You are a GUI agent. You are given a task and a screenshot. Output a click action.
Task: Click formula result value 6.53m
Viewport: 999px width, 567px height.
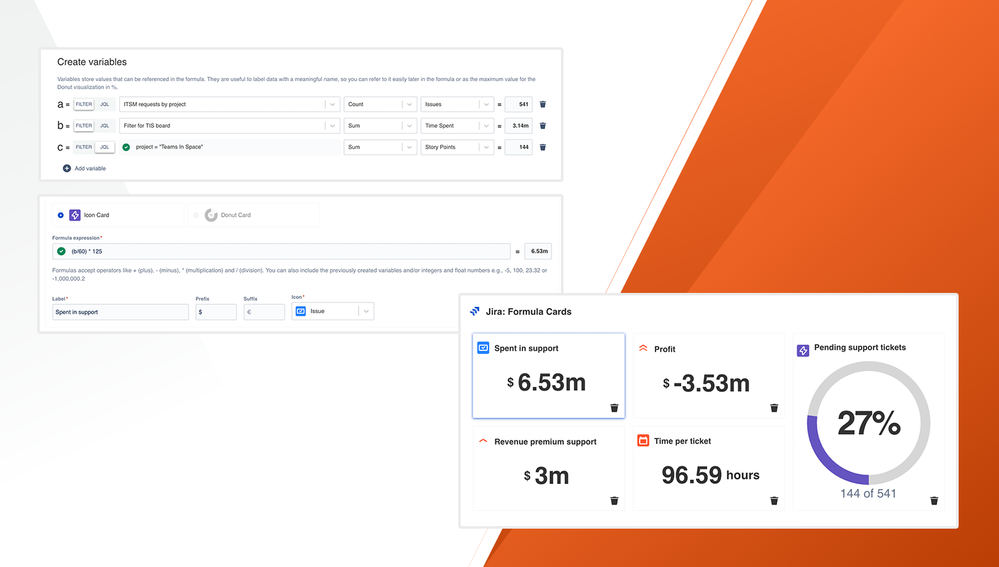(x=538, y=251)
